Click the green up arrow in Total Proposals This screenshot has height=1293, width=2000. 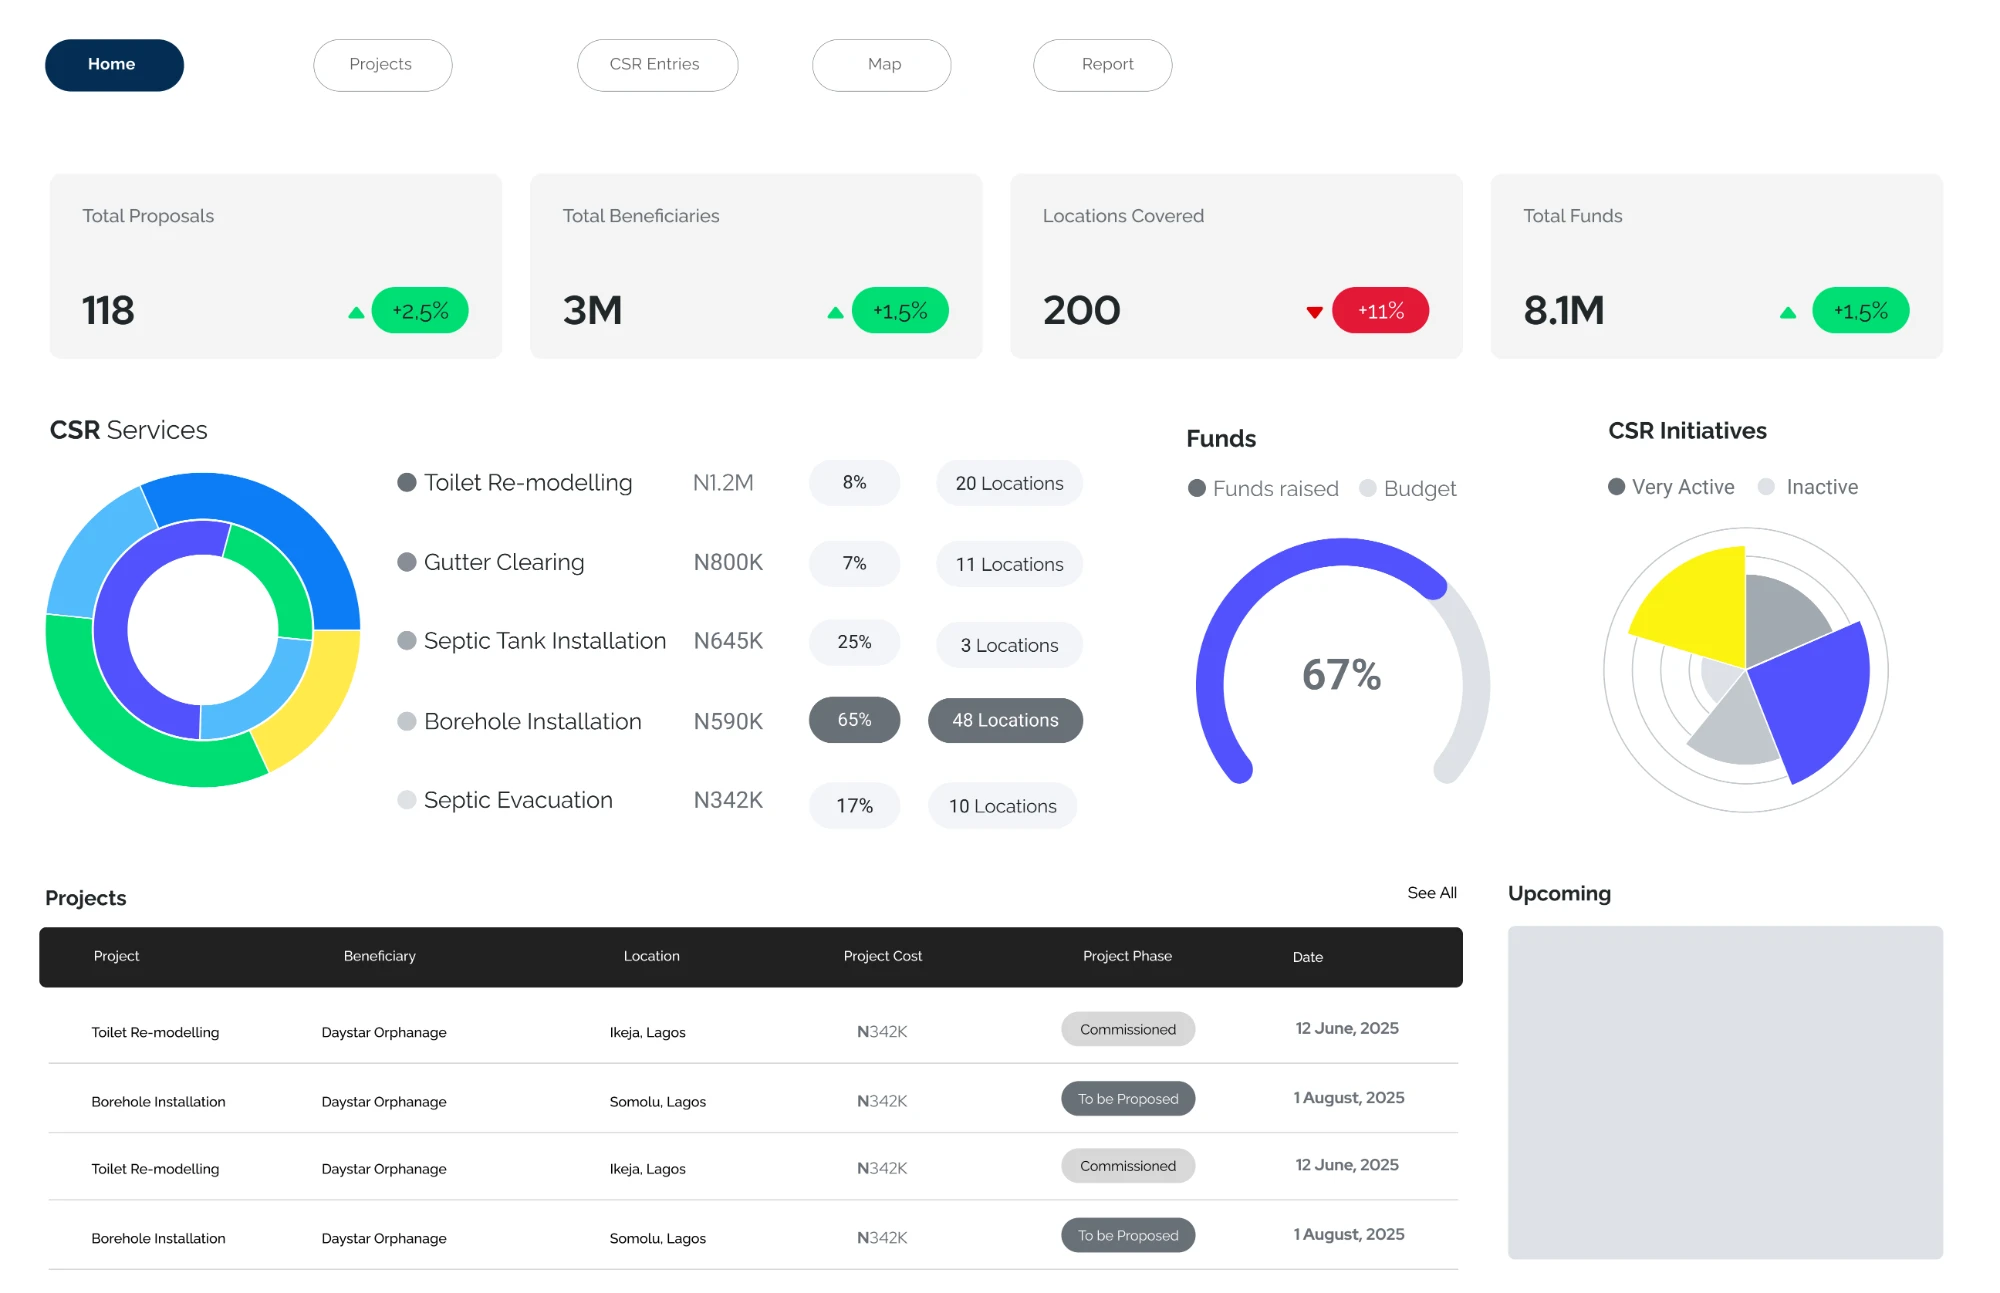click(356, 313)
